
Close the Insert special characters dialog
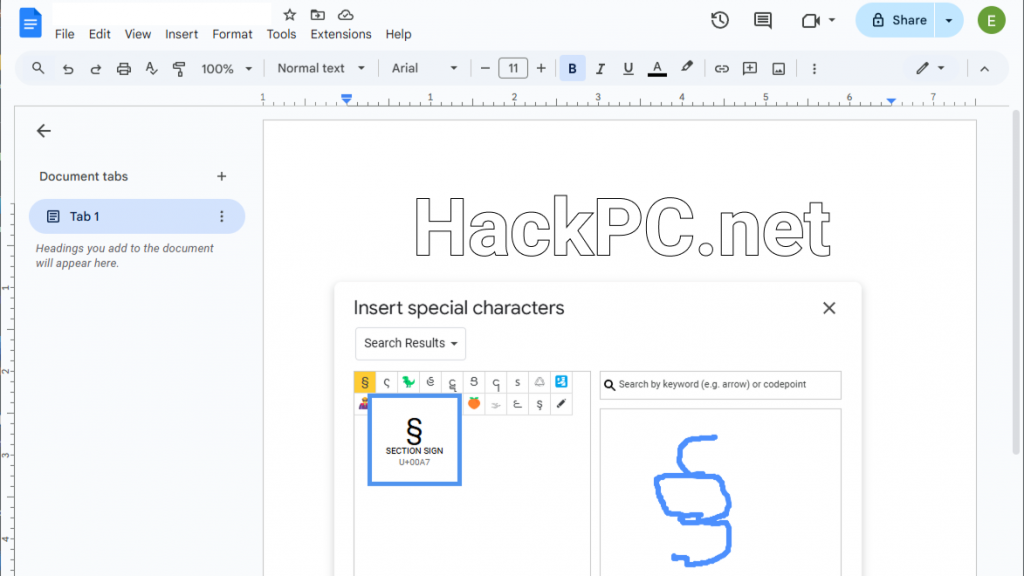pos(829,308)
